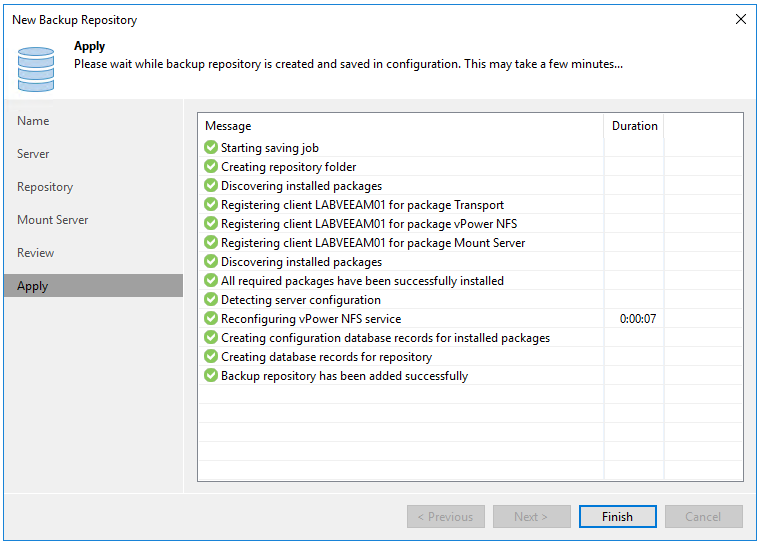The width and height of the screenshot is (761, 546).
Task: Click success icon next to Creating repository folder
Action: pyautogui.click(x=211, y=167)
